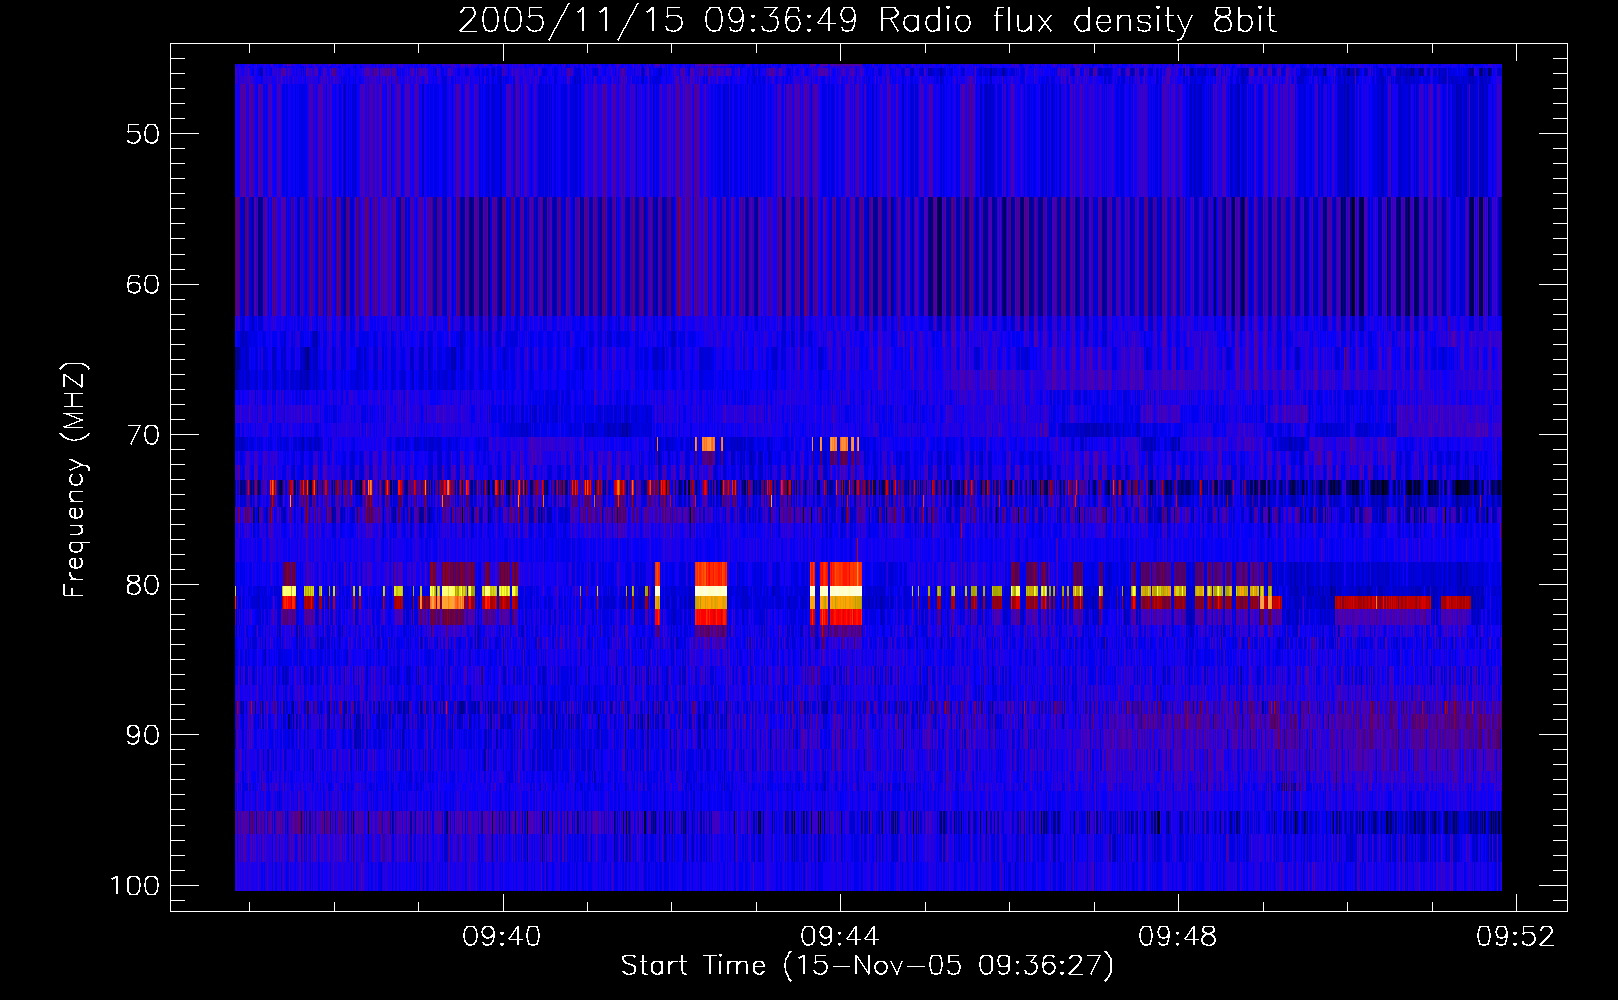Click the '50' frequency tick label
Viewport: 1618px width, 1000px height.
tap(143, 134)
